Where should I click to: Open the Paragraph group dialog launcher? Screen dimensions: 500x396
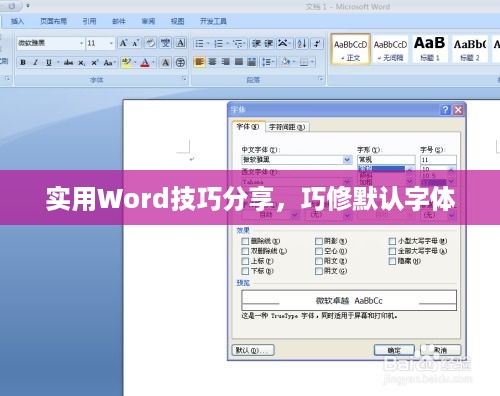pos(321,78)
